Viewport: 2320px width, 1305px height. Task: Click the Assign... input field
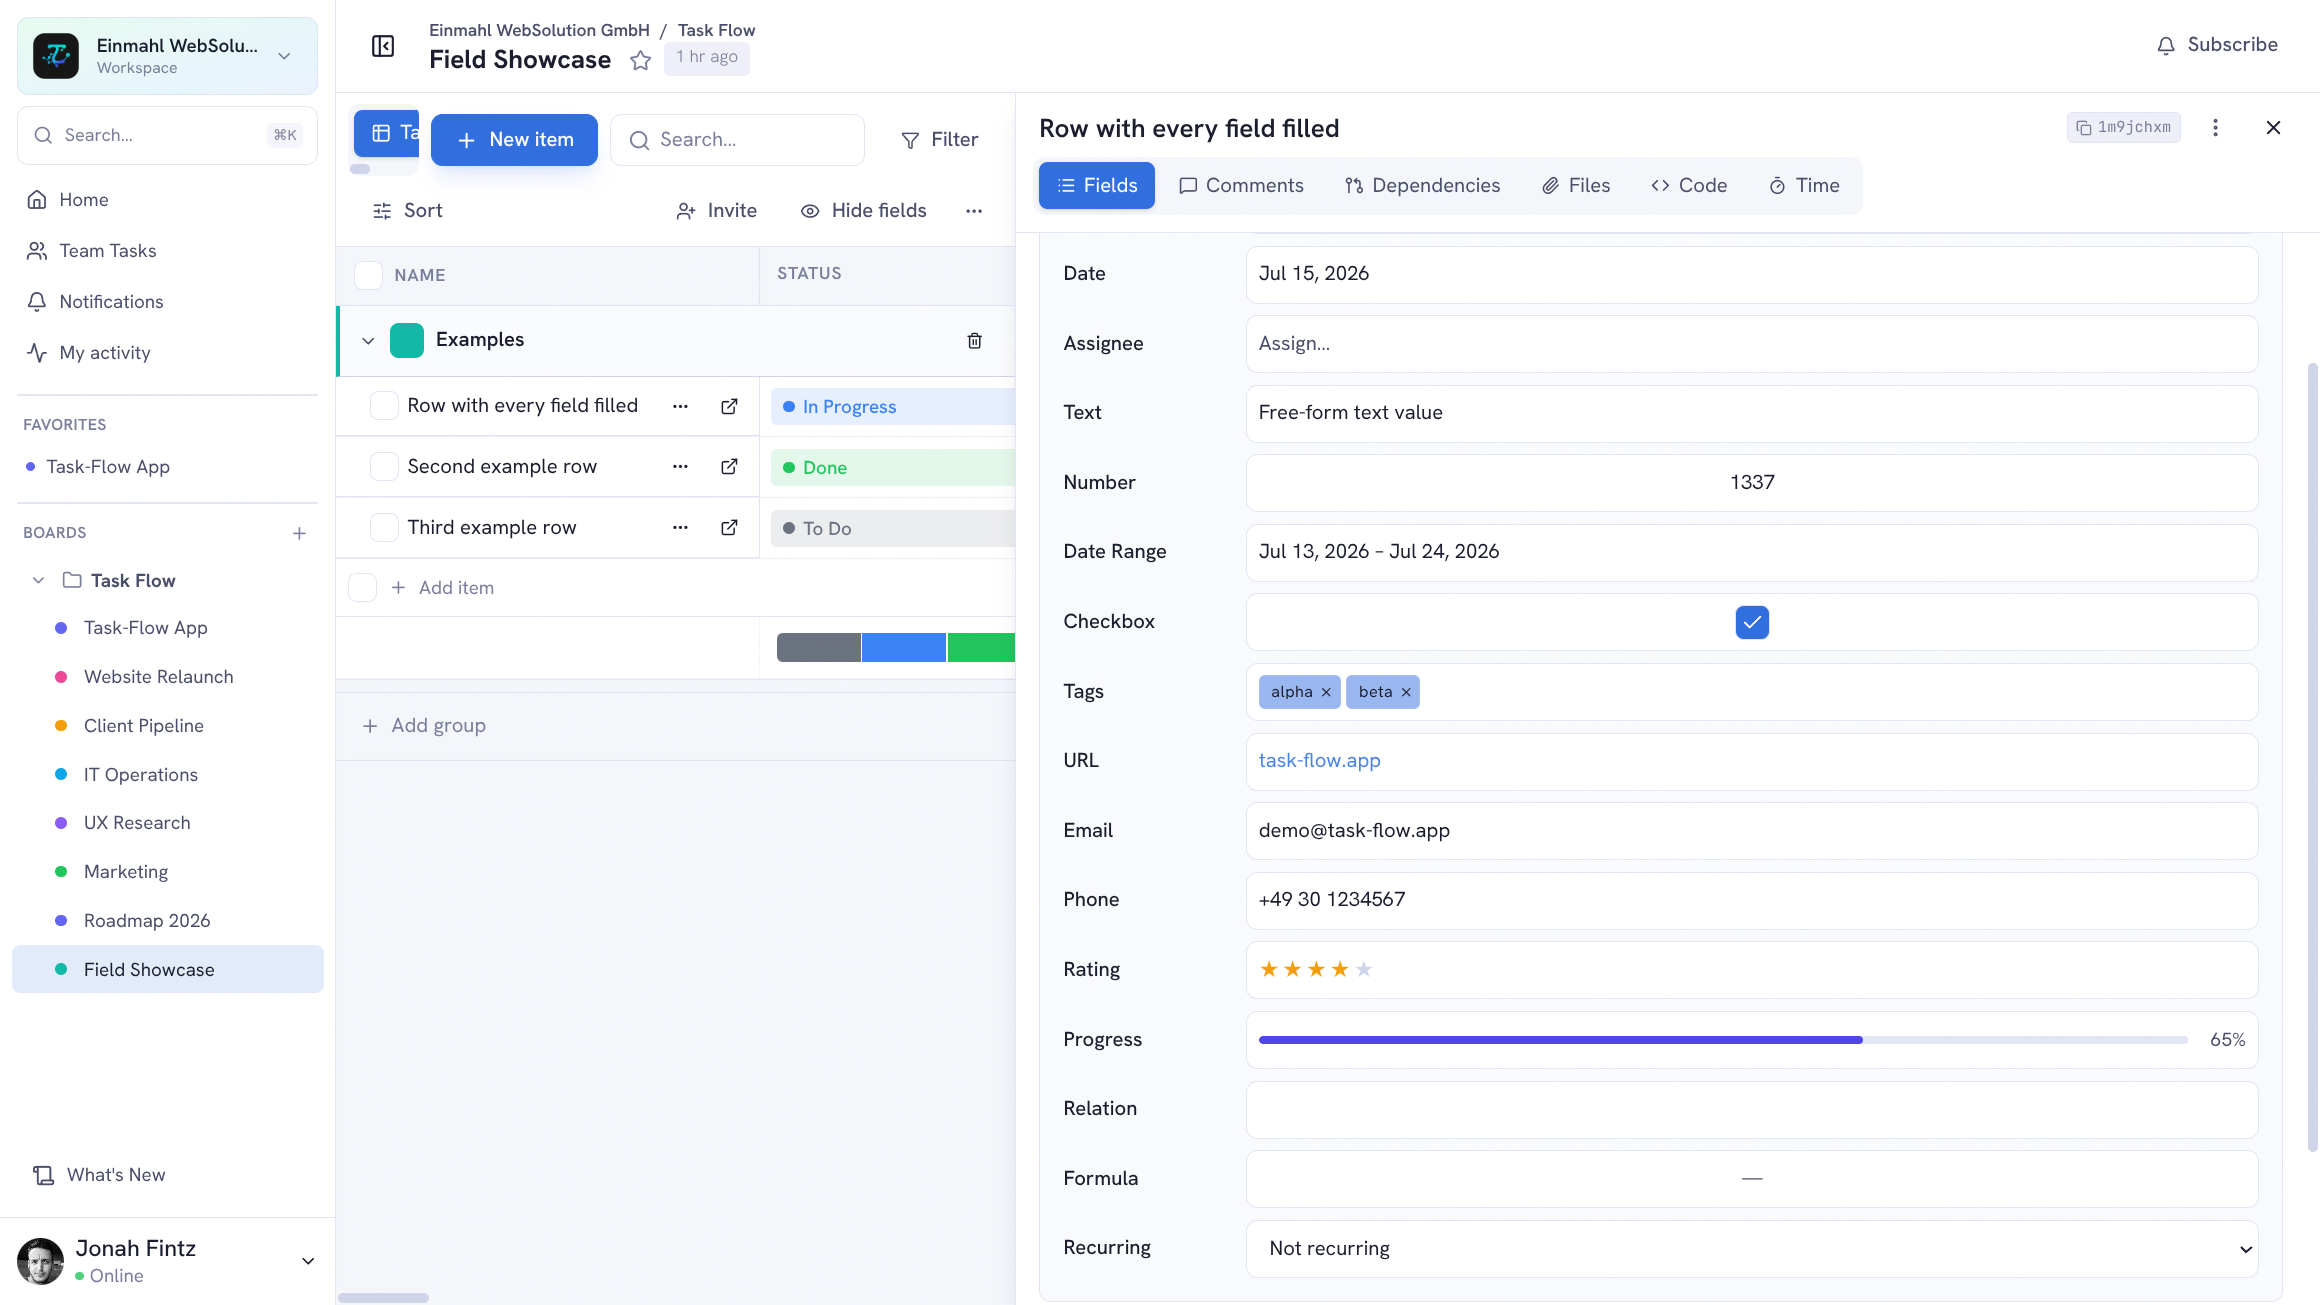point(1752,344)
